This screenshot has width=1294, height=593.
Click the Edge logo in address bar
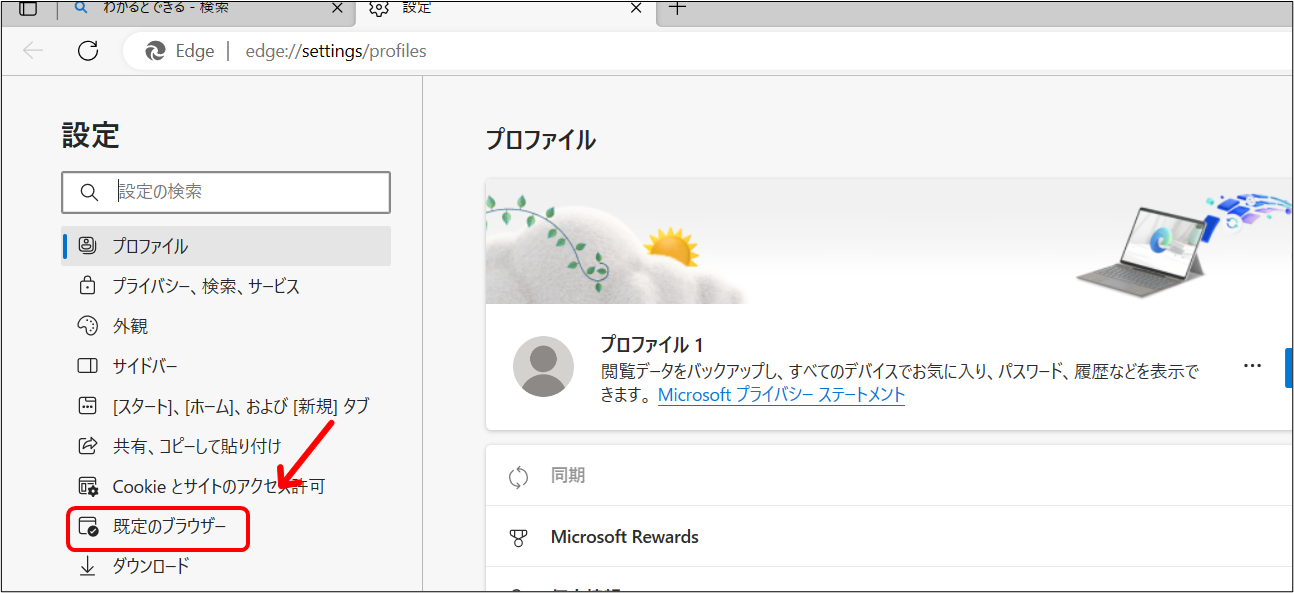tap(155, 51)
